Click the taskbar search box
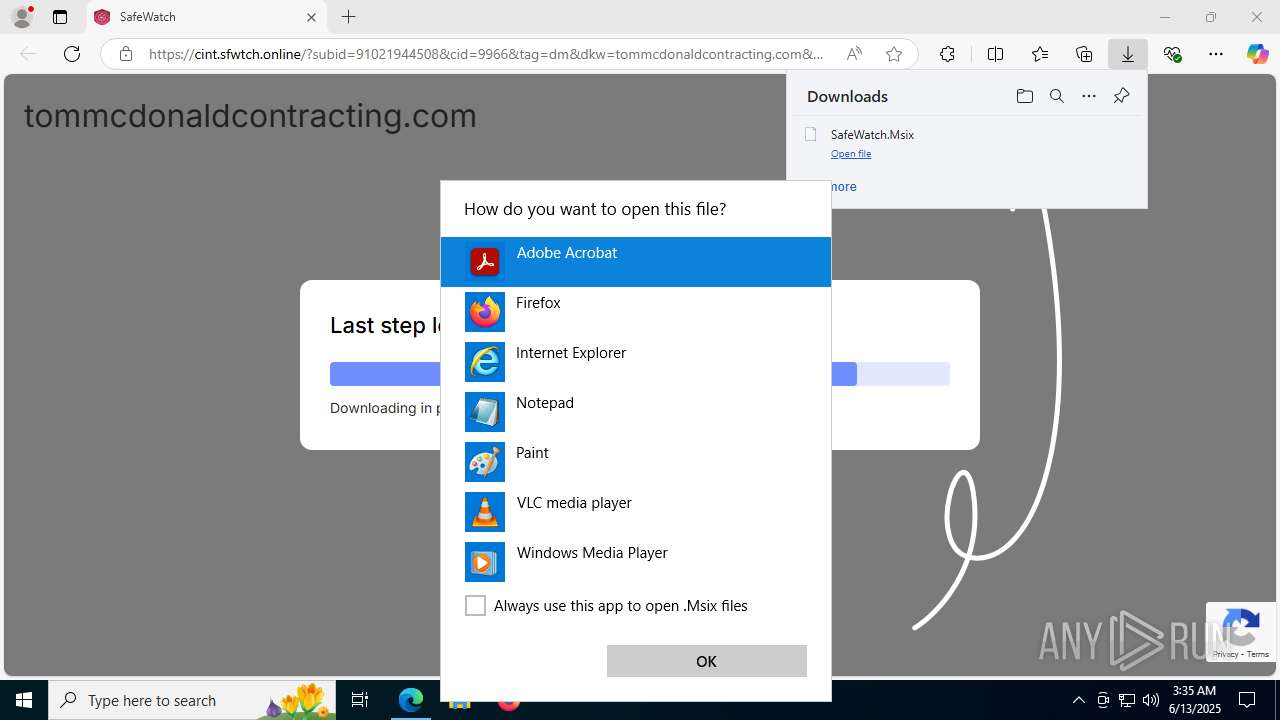Screen dimensions: 1280x720 [193, 700]
